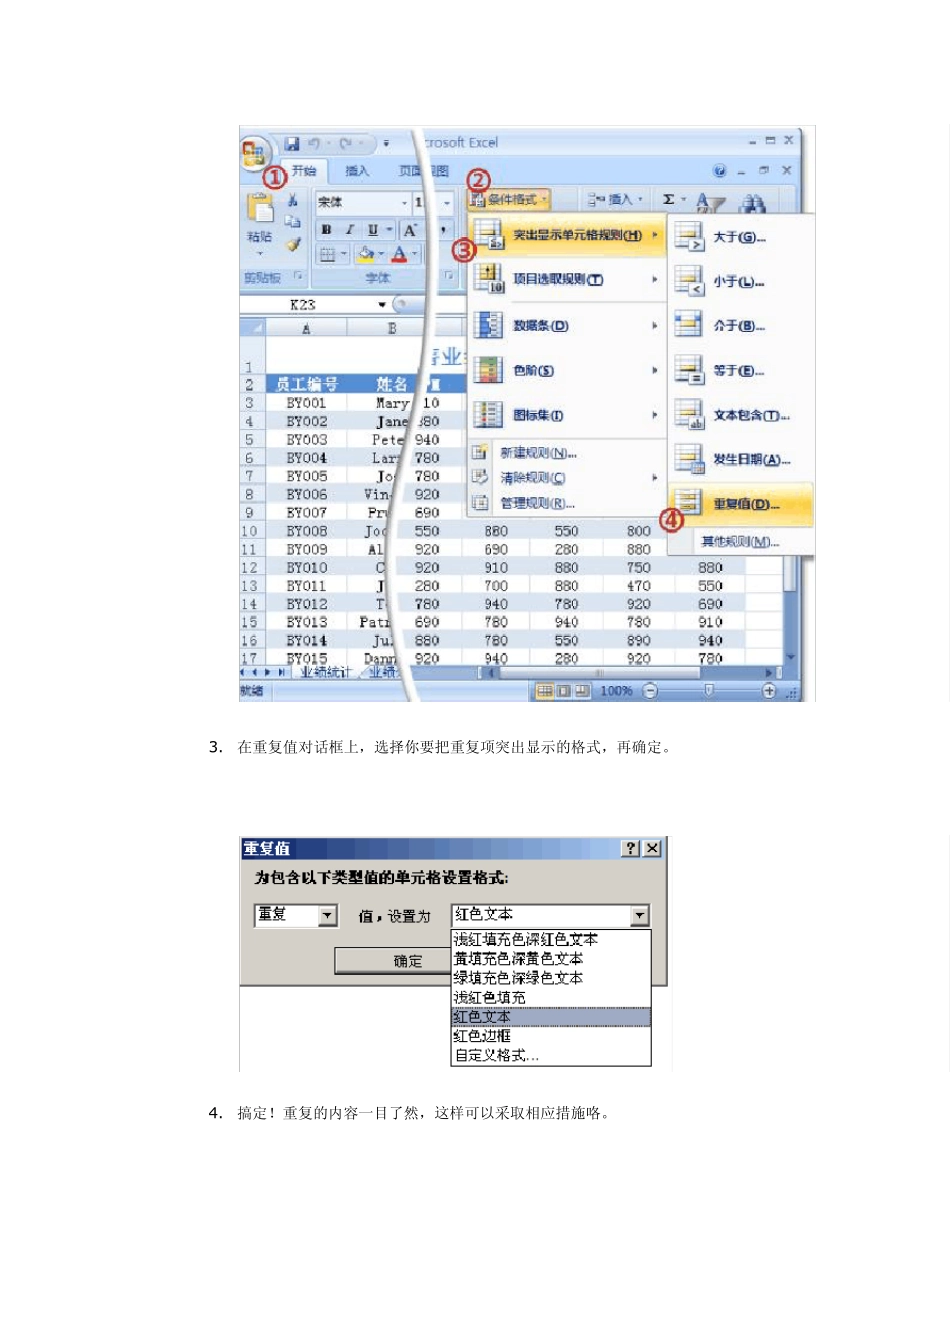This screenshot has height=1344, width=950.
Task: Open the 插入 Insert cells dropdown
Action: [615, 199]
